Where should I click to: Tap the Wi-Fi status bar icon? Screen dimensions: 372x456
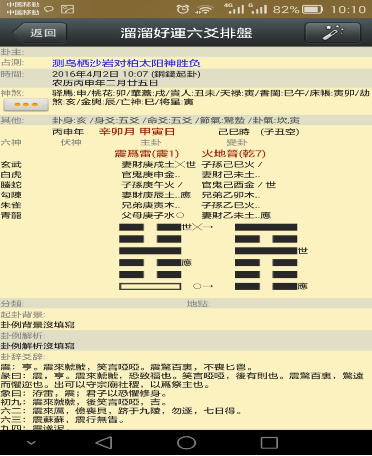point(204,9)
